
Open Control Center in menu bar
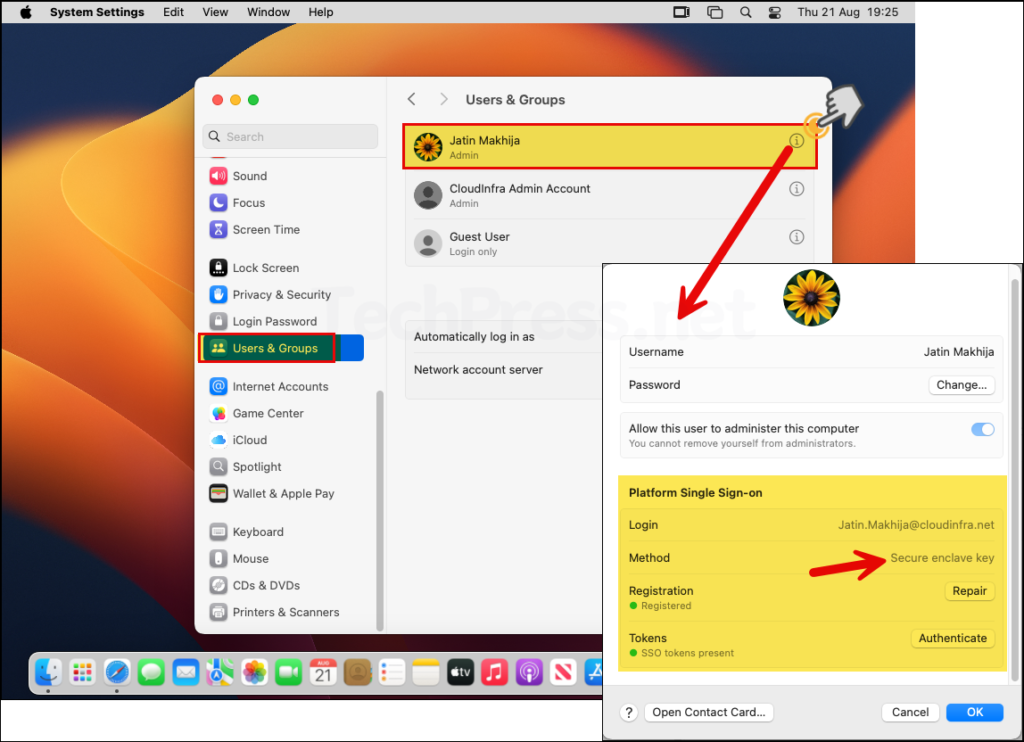pyautogui.click(x=775, y=12)
